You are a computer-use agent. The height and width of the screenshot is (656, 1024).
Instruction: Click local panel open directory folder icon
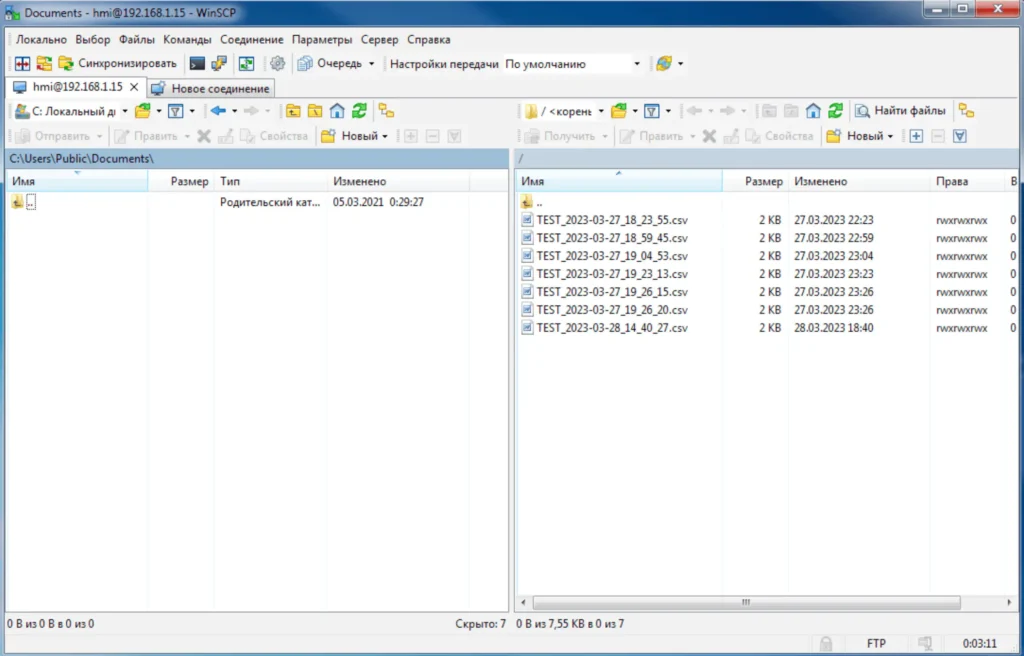pyautogui.click(x=142, y=111)
